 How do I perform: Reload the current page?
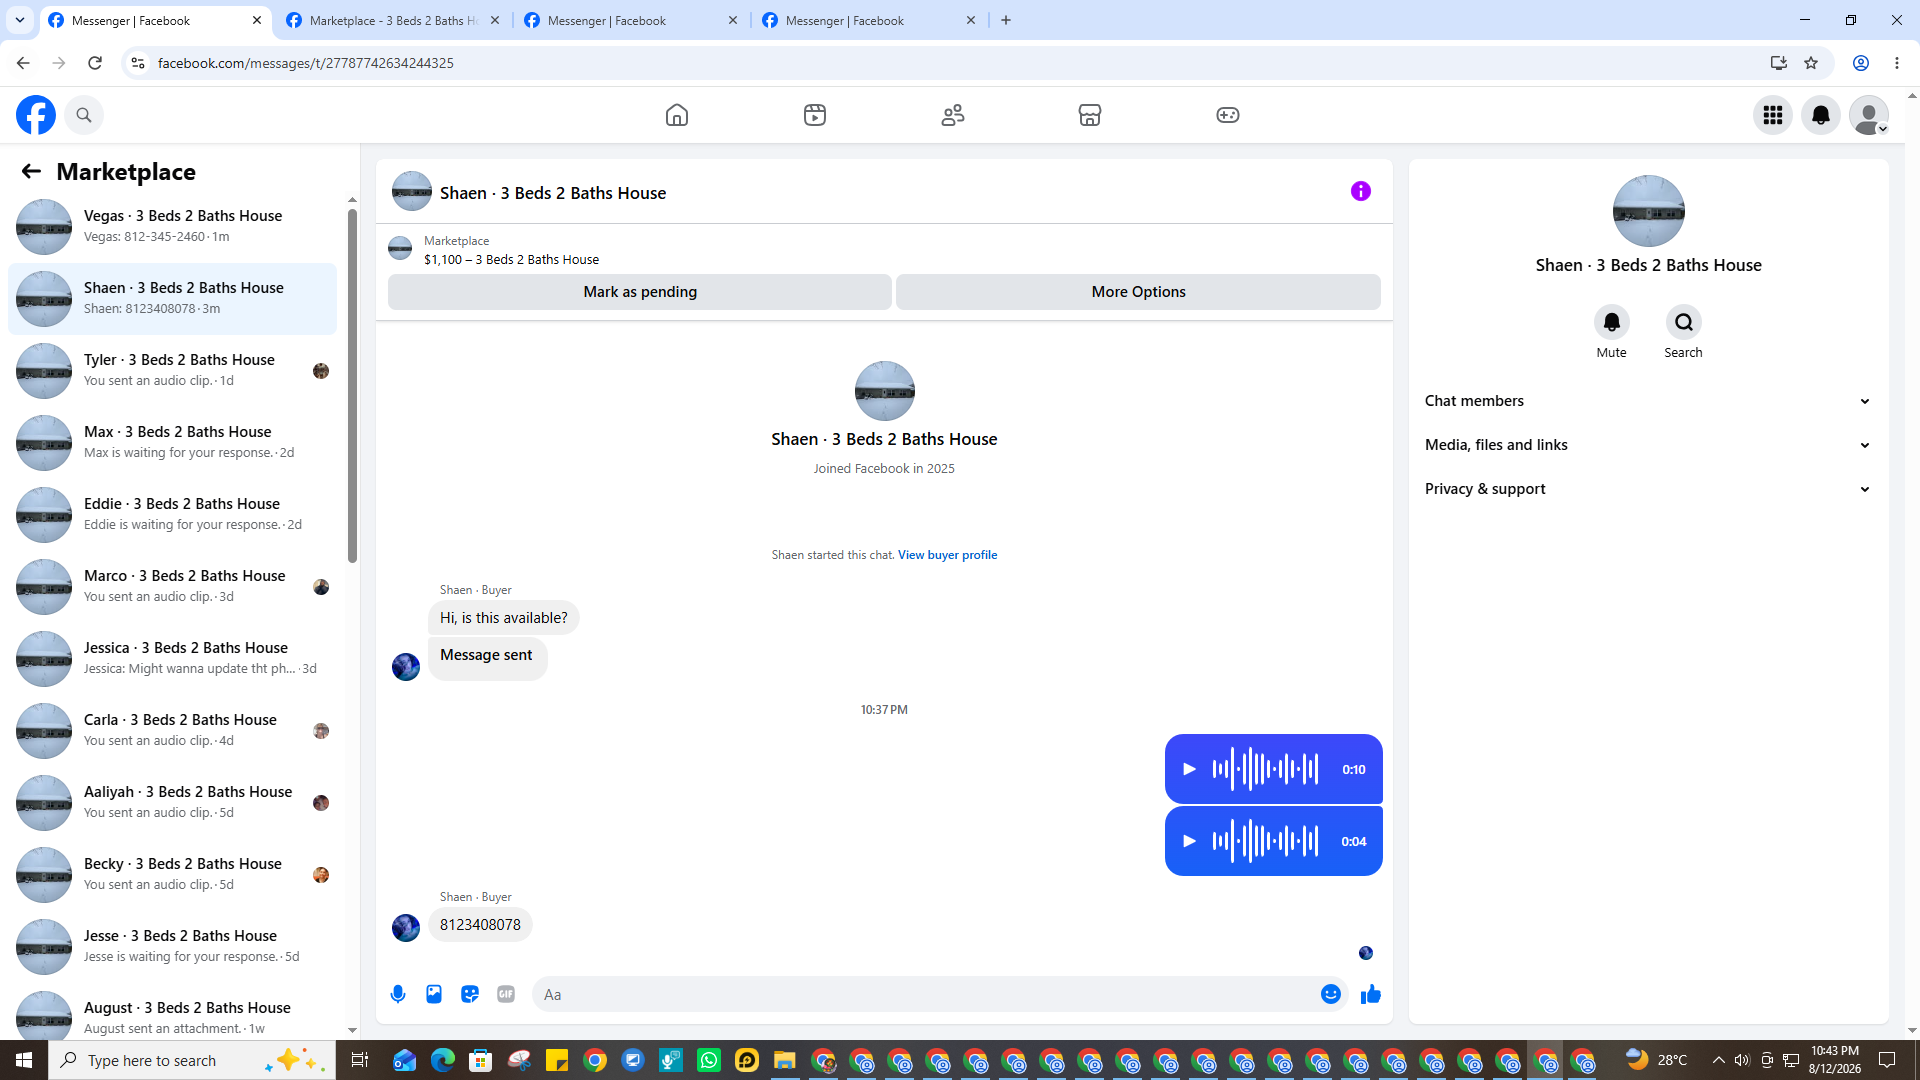click(x=95, y=63)
